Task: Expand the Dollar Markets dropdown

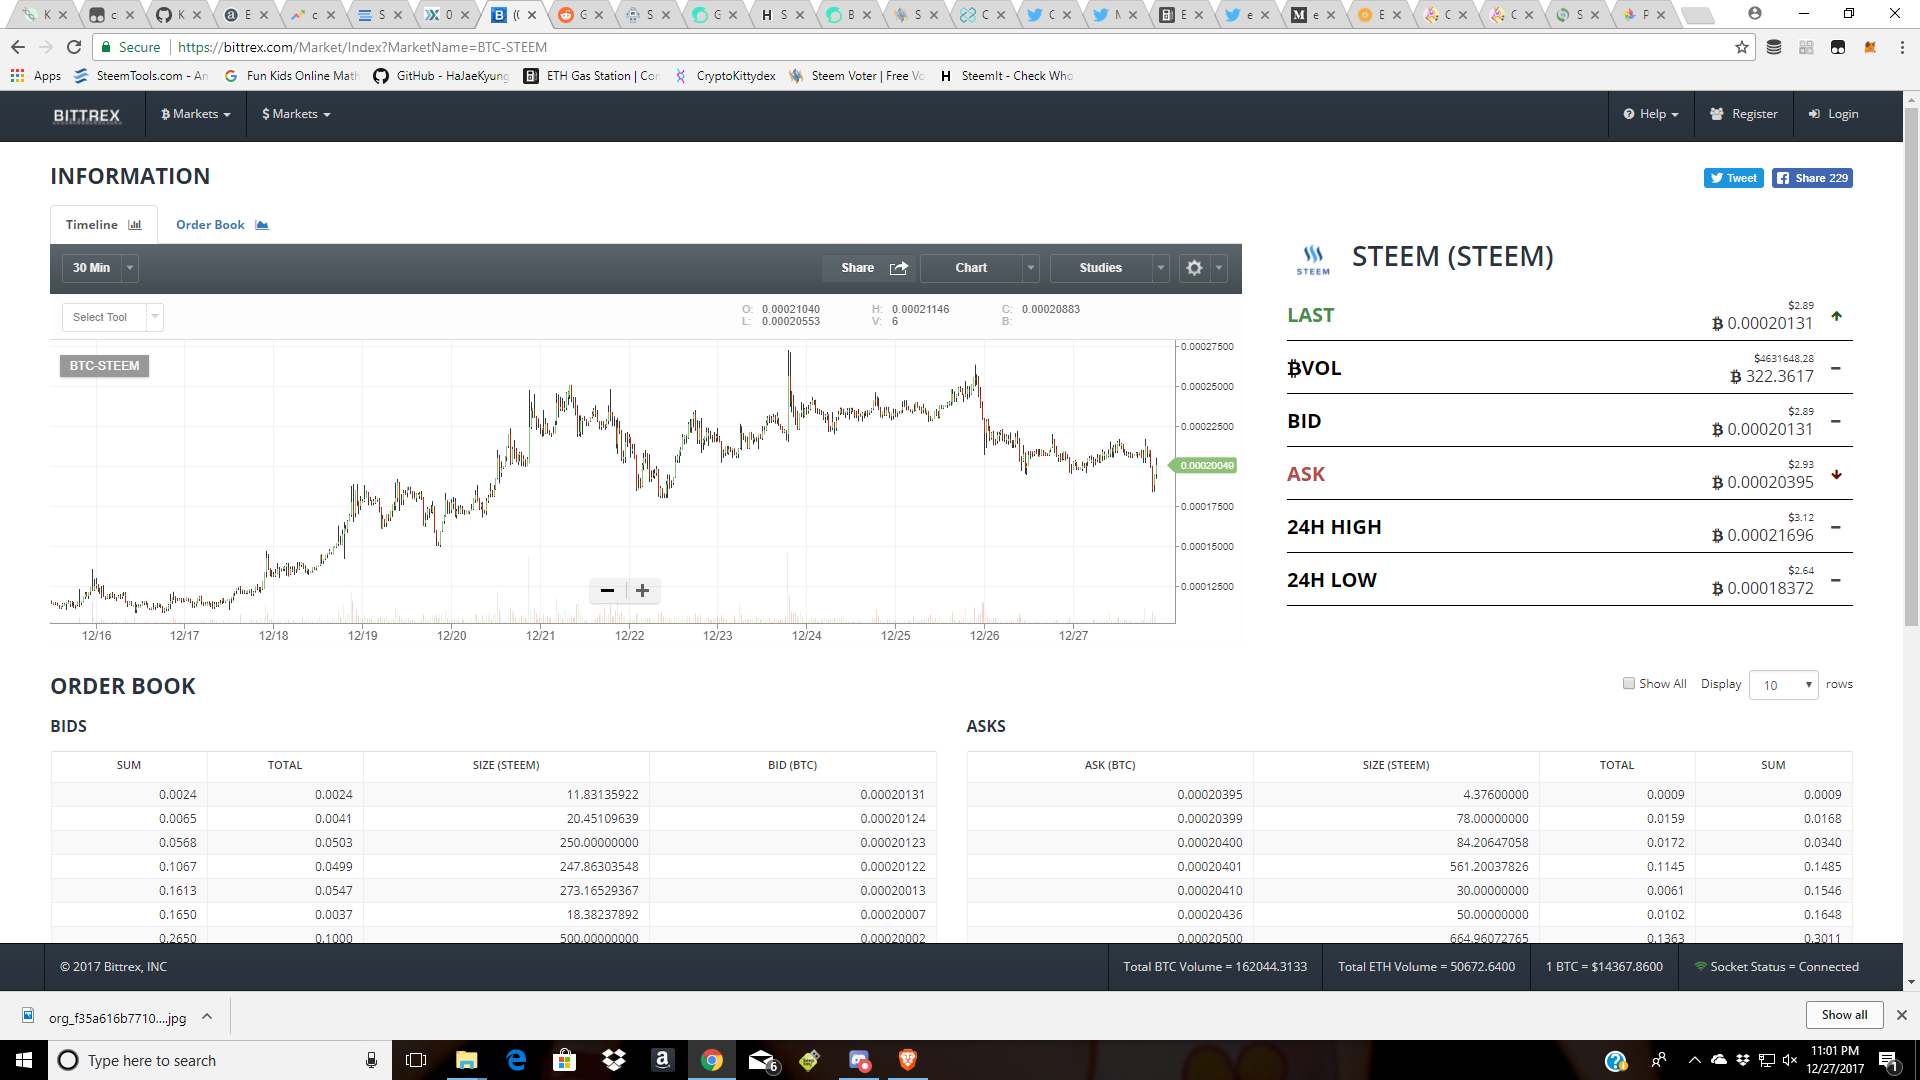Action: point(296,115)
